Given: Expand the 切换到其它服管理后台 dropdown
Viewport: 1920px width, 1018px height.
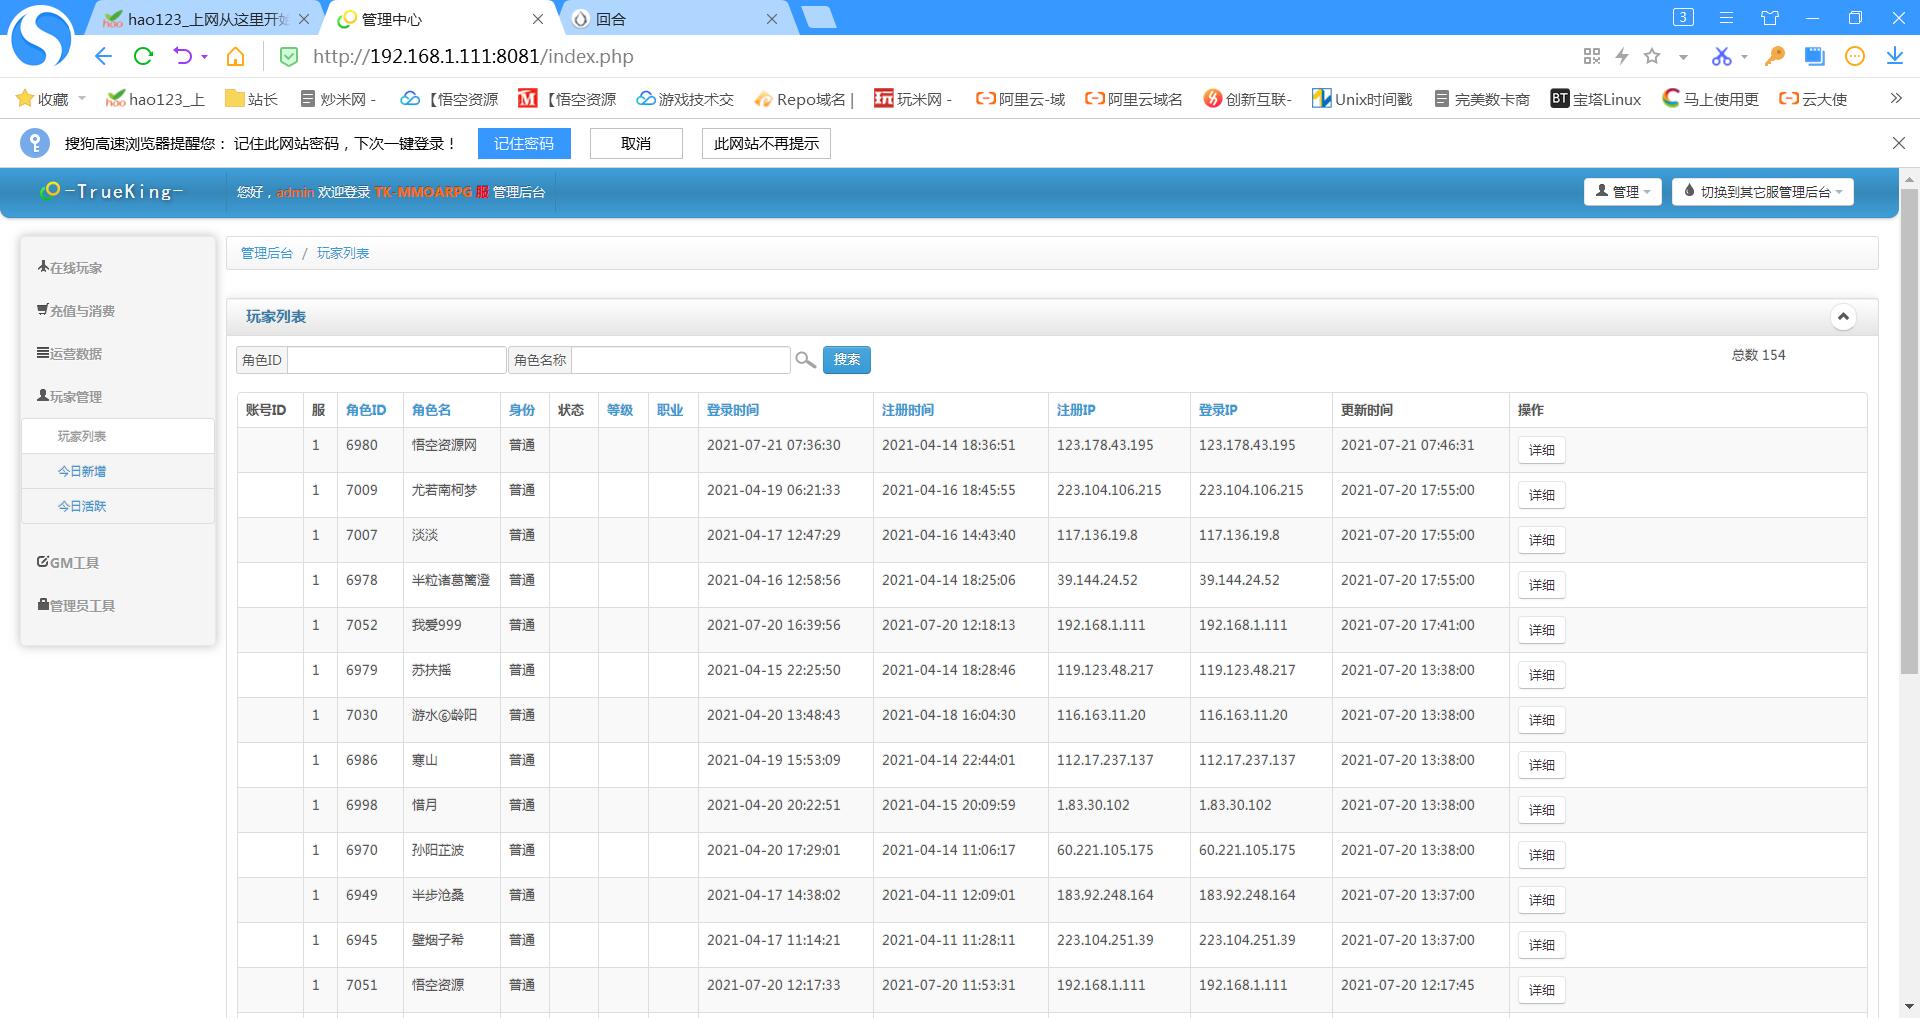Looking at the screenshot, I should [x=1762, y=192].
